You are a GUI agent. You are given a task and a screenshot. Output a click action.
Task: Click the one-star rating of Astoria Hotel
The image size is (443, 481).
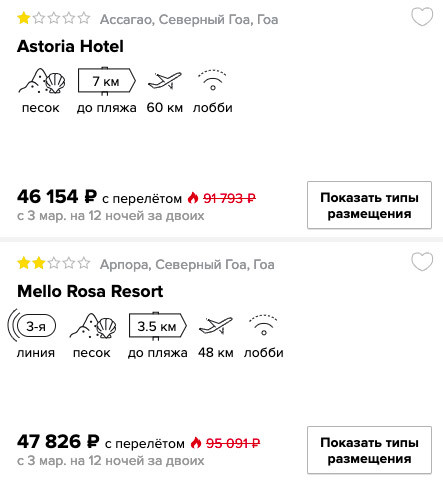(x=54, y=18)
